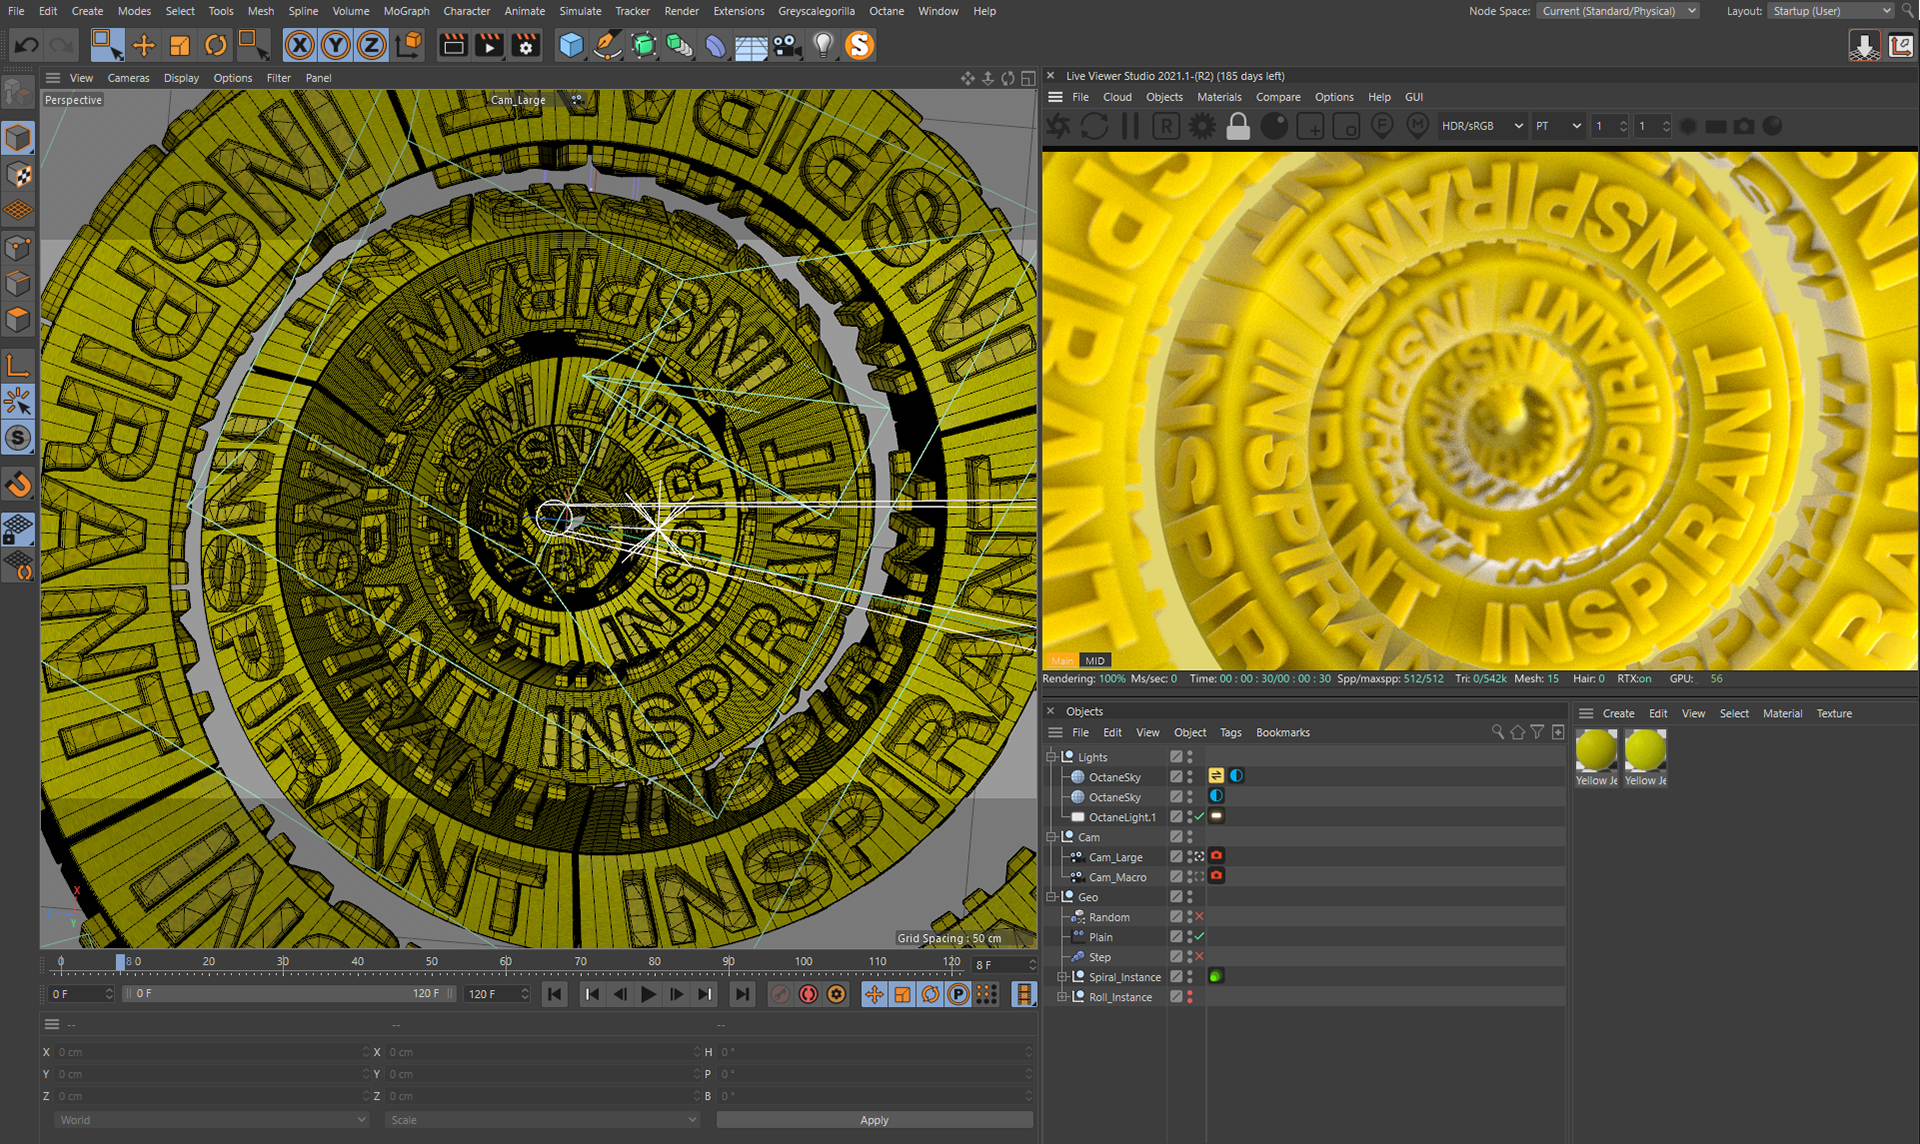Add a light object with bulb icon
Screen dimensions: 1920x1144
(822, 45)
